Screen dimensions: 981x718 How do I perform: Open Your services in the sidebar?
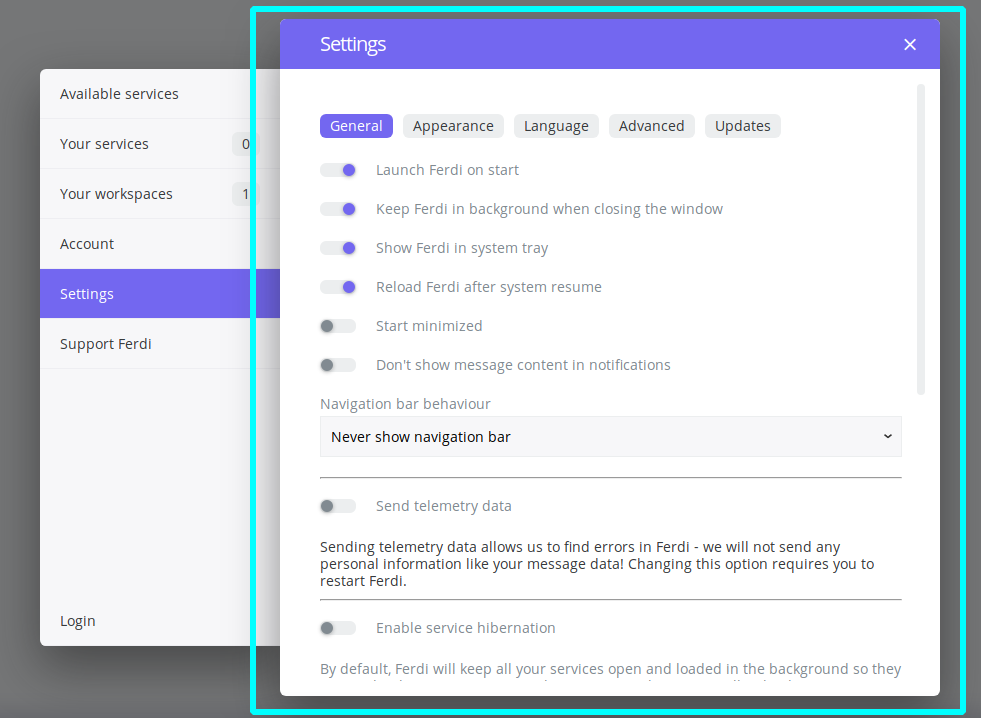pos(160,144)
